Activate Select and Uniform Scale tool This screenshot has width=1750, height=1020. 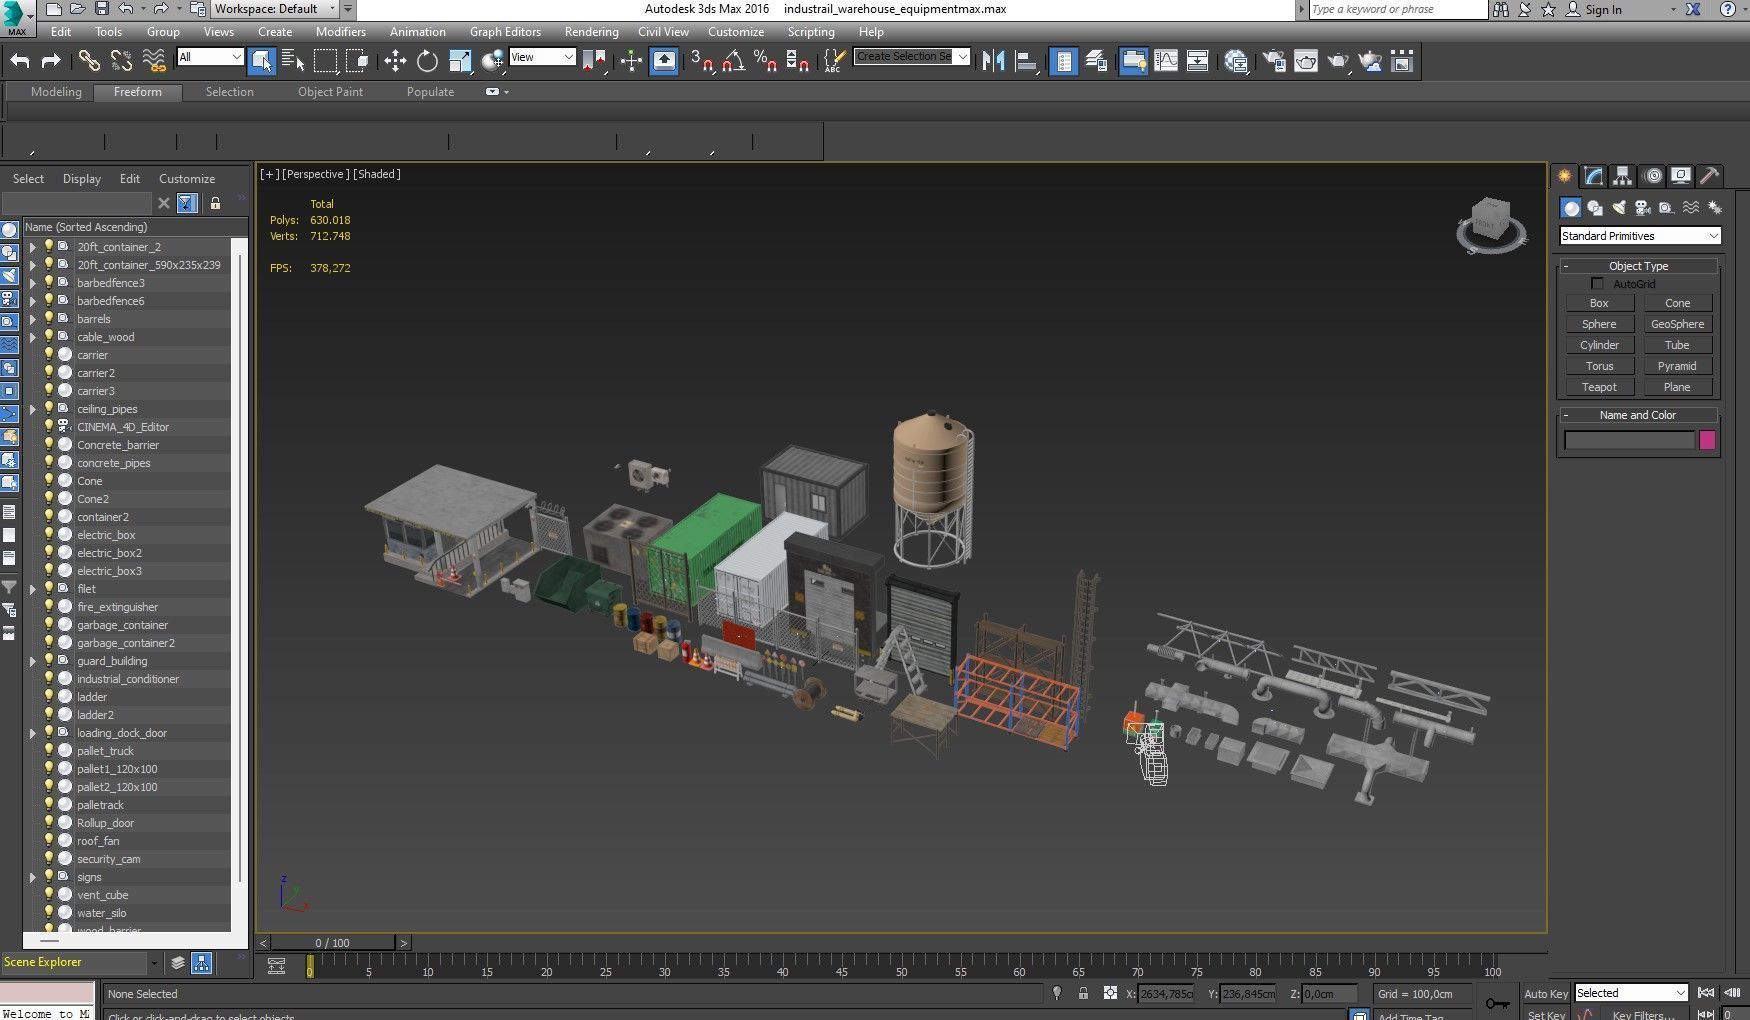pyautogui.click(x=460, y=61)
